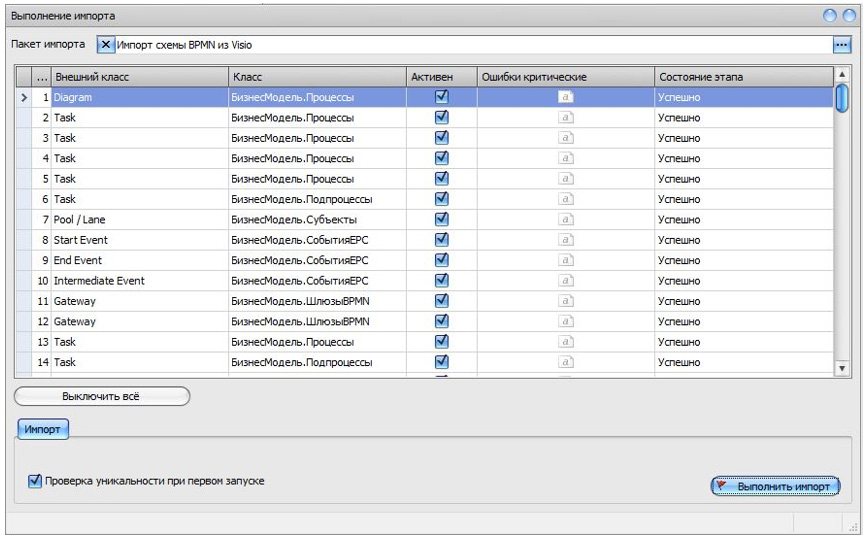The image size is (866, 540).
Task: Sort by the Внешний класс column header
Action: 139,77
